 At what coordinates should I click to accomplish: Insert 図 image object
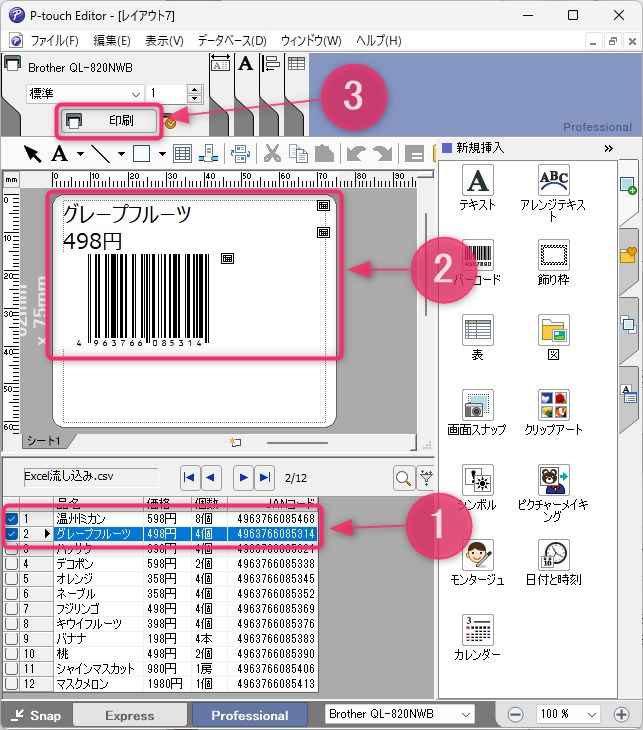pos(553,338)
